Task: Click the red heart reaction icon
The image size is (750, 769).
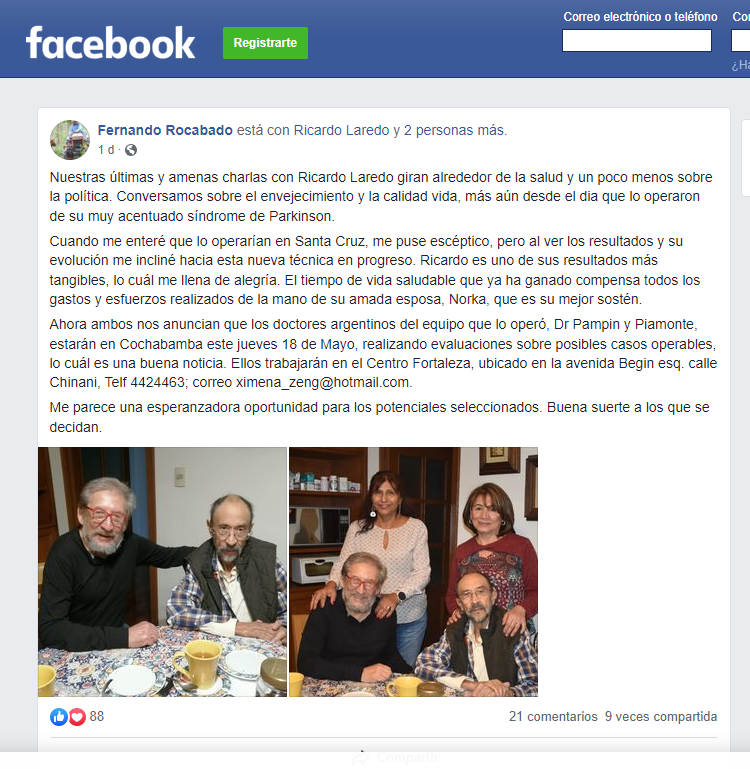Action: (77, 717)
